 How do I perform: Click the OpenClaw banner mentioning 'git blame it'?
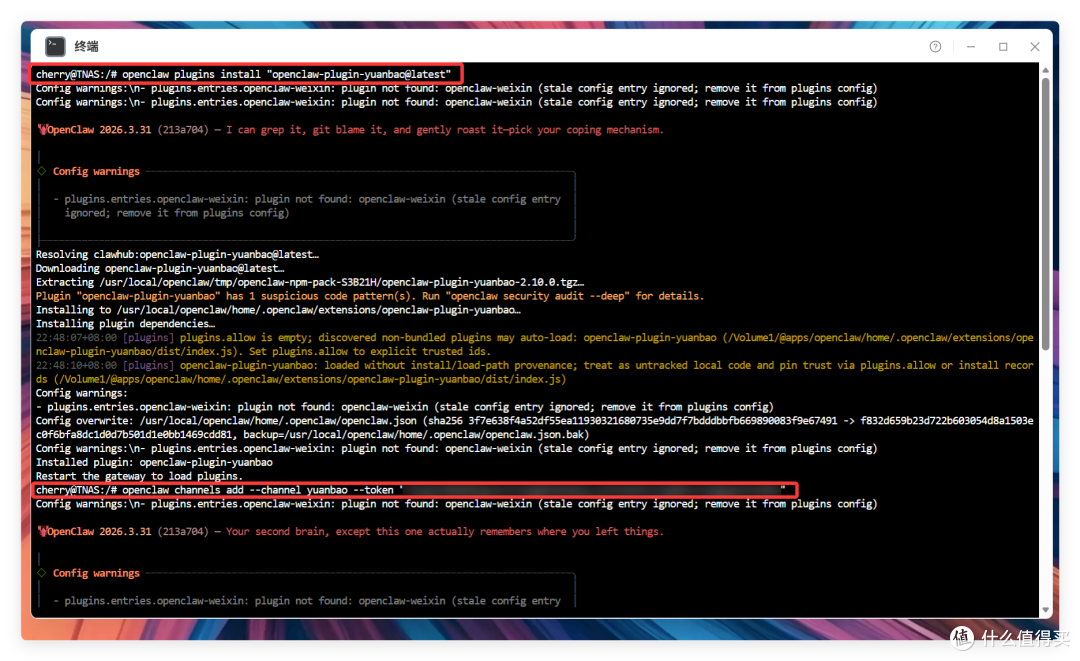(351, 129)
